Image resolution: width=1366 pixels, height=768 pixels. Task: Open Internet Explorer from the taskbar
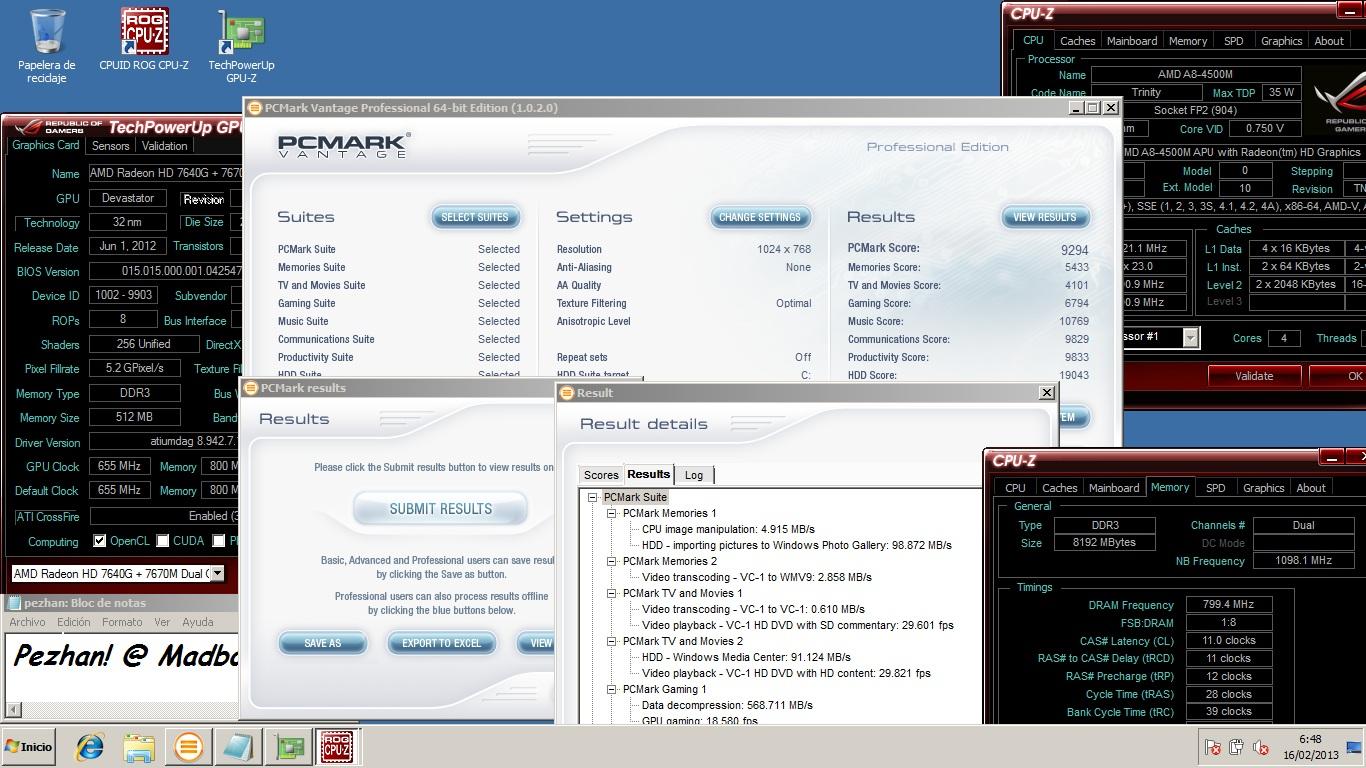(90, 747)
